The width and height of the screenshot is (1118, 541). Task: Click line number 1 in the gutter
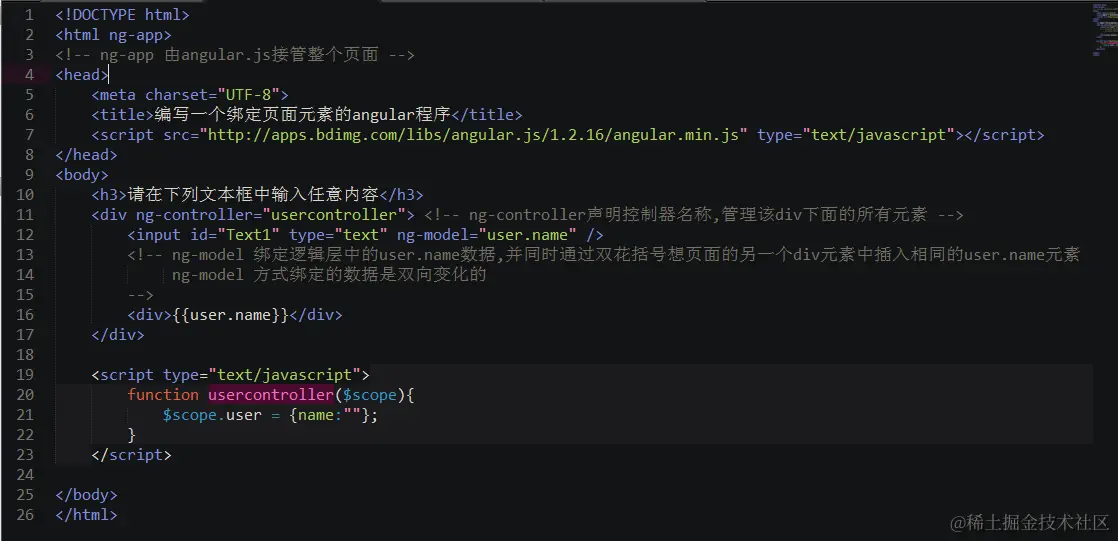tap(29, 14)
